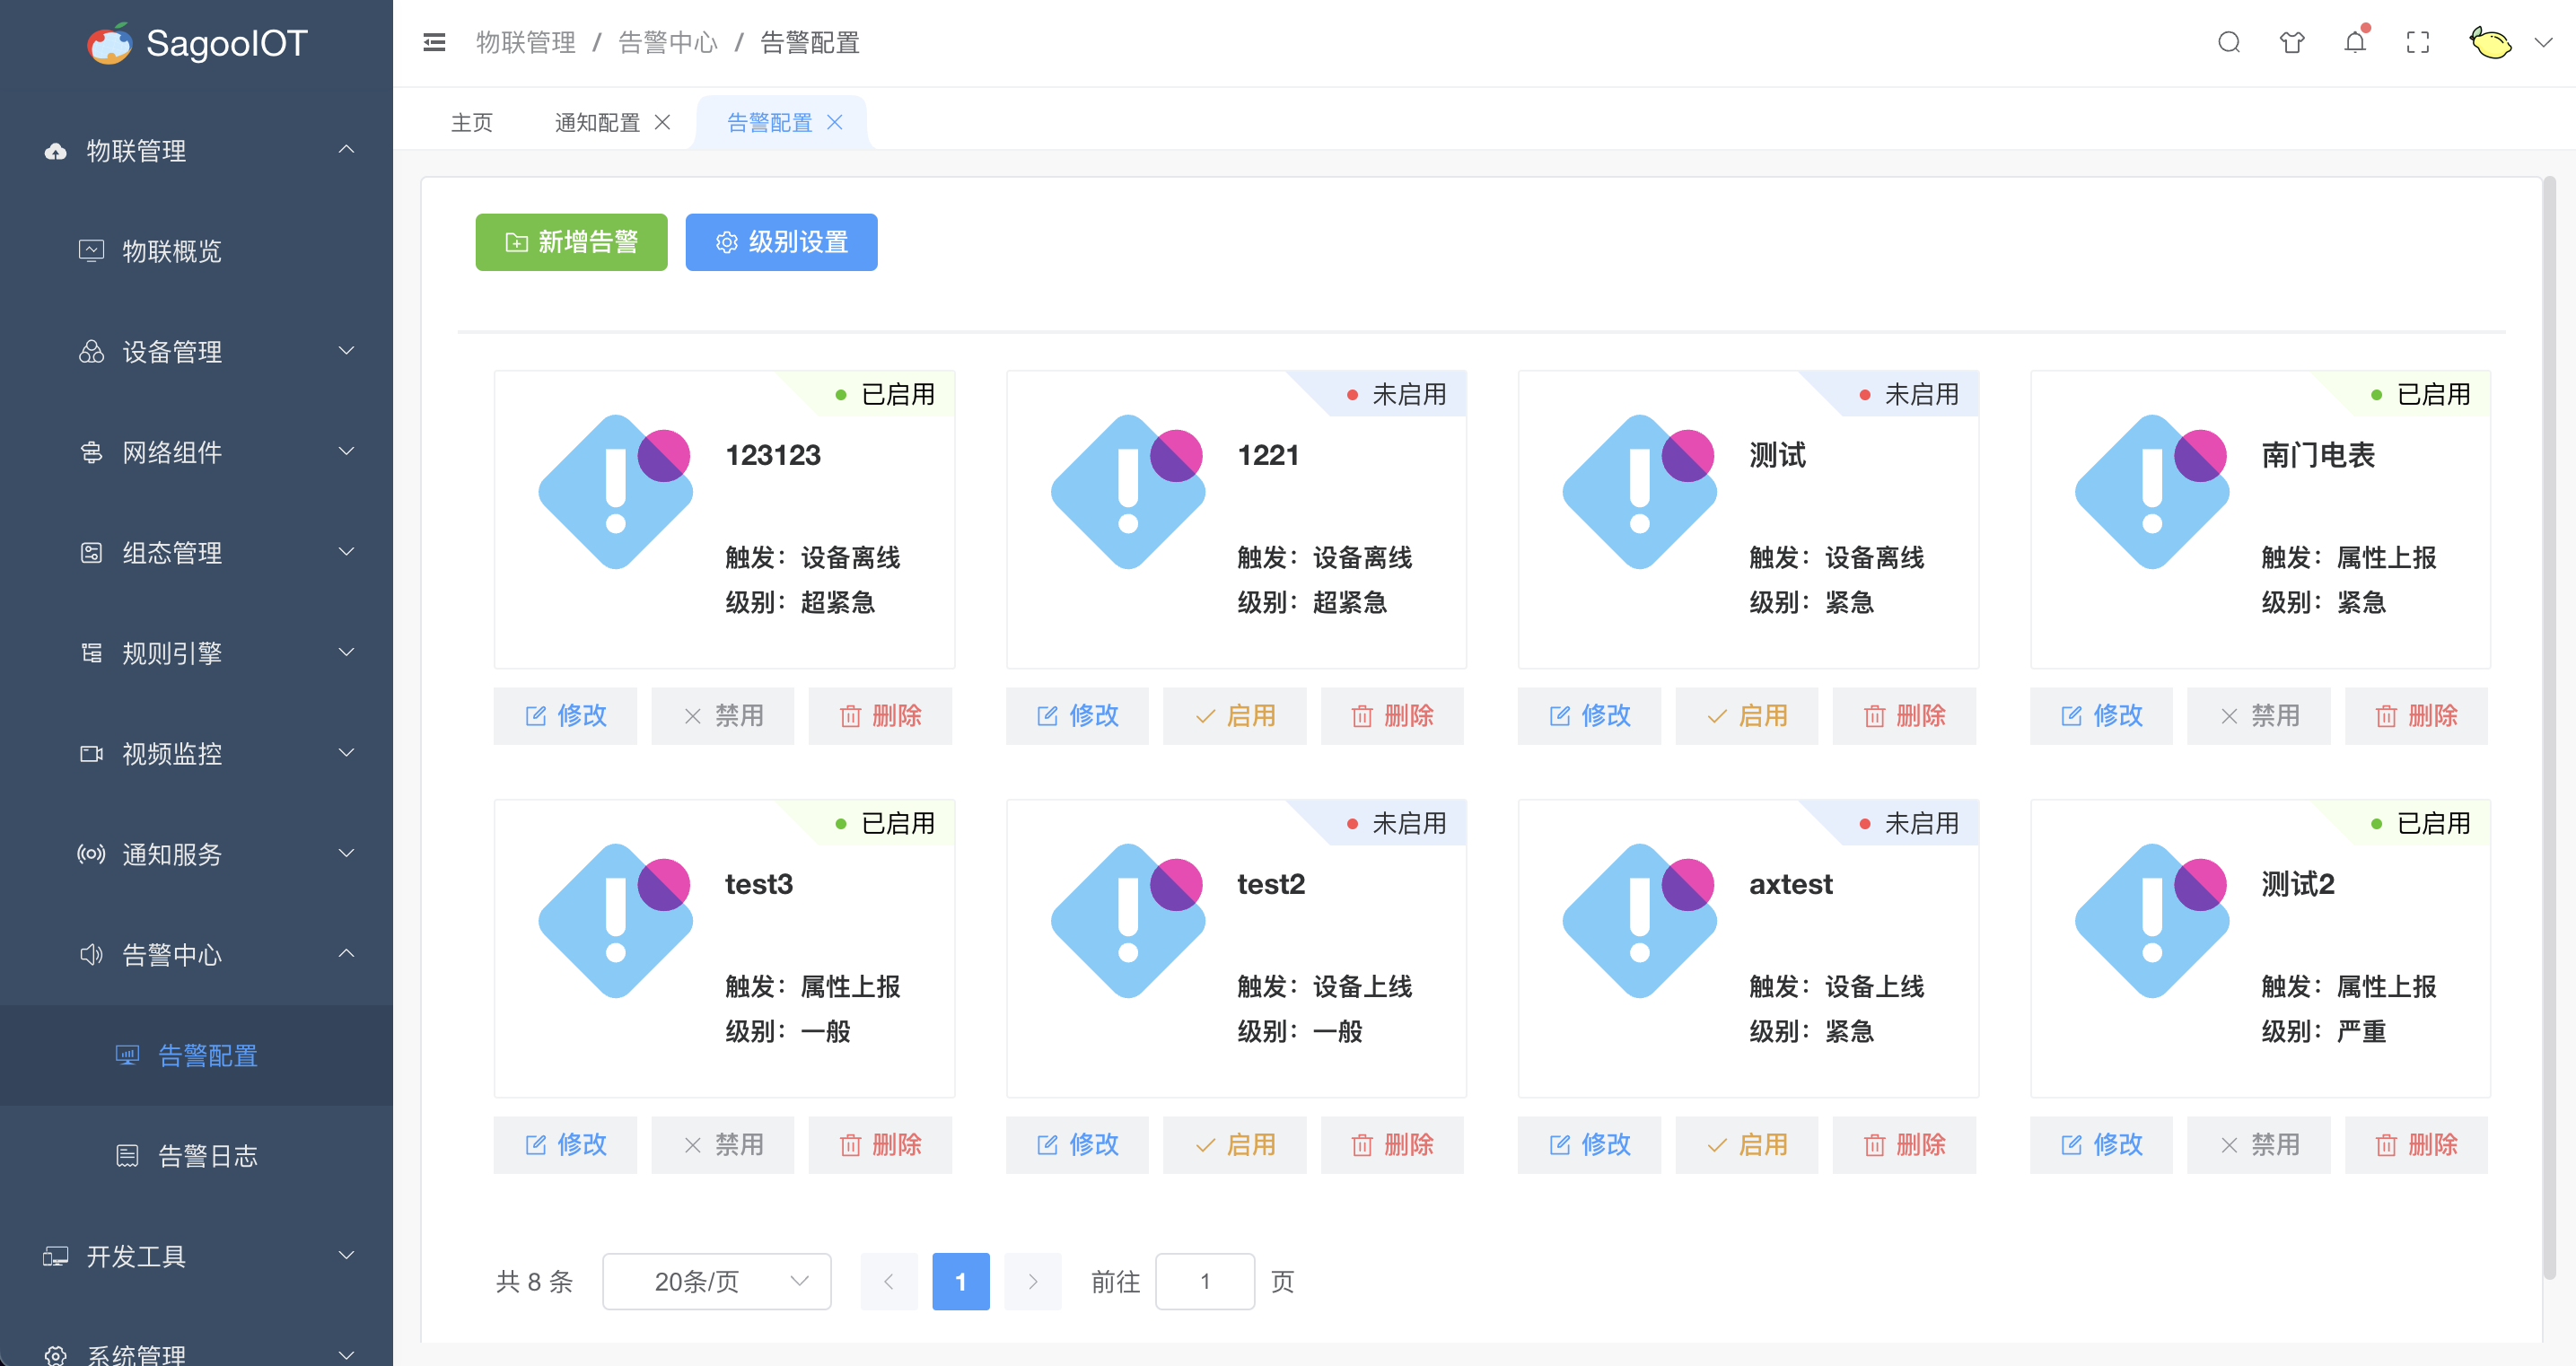The height and width of the screenshot is (1366, 2576).
Task: Open 告警日志 in sidebar
Action: point(207,1156)
